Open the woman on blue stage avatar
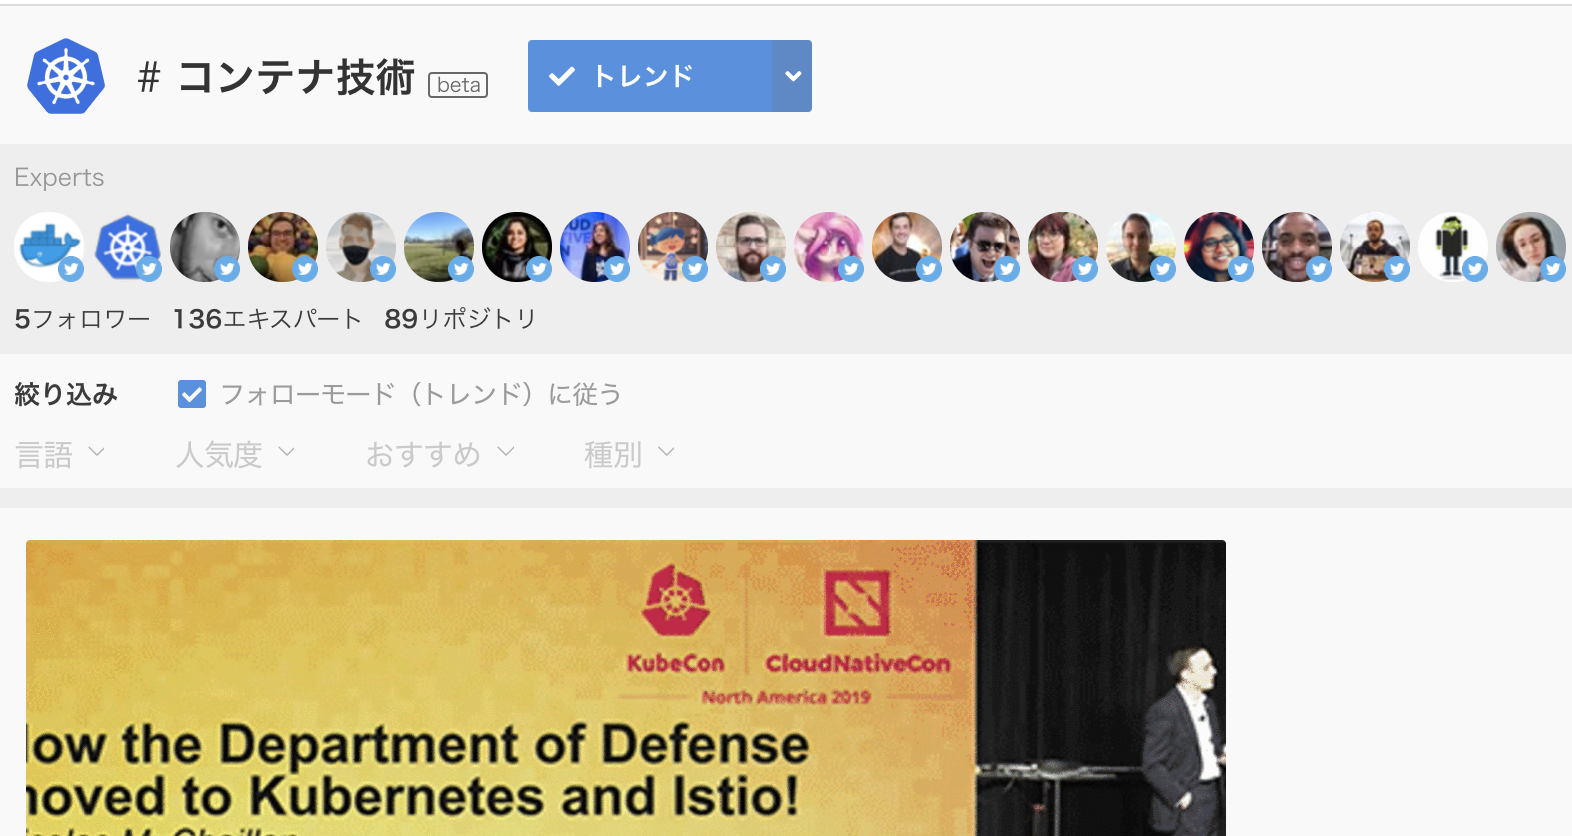The height and width of the screenshot is (836, 1572). 595,247
